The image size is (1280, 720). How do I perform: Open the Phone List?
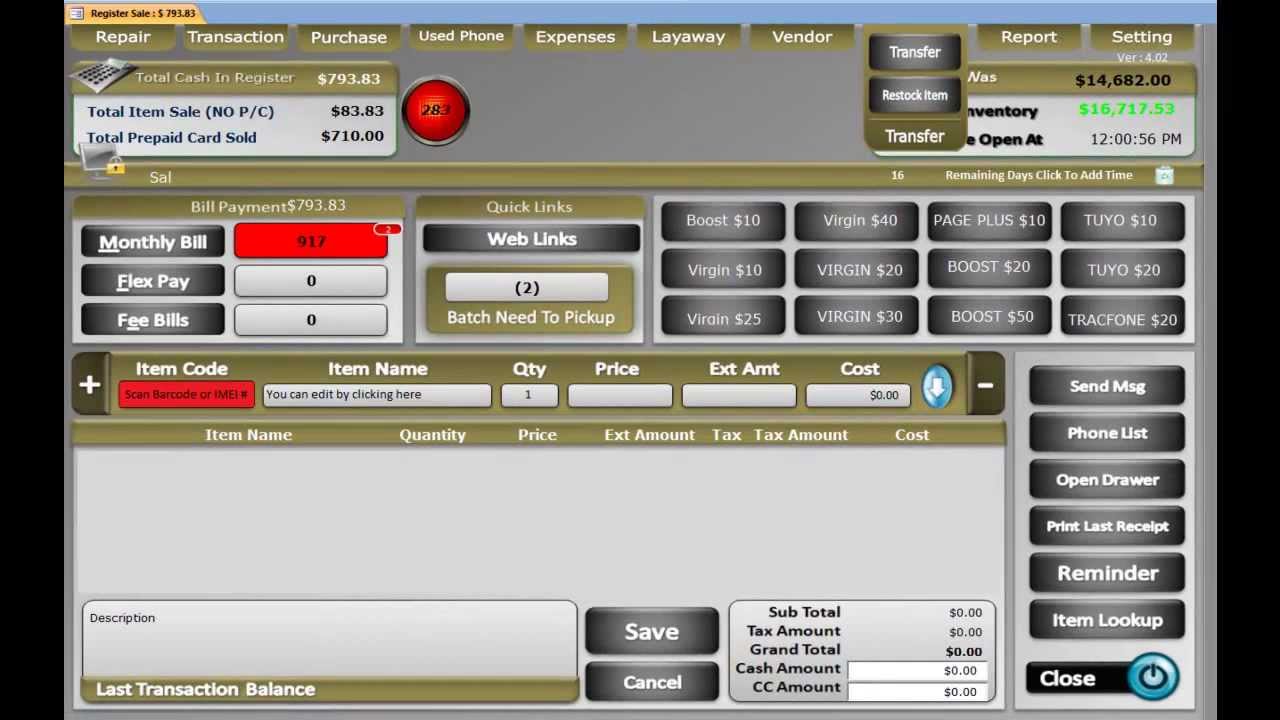(x=1107, y=434)
